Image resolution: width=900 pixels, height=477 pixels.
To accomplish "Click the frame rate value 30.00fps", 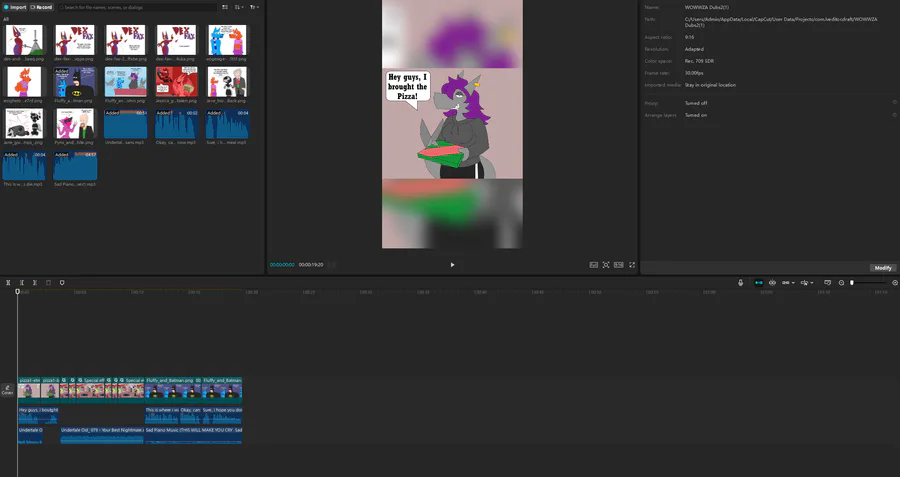I will click(693, 73).
